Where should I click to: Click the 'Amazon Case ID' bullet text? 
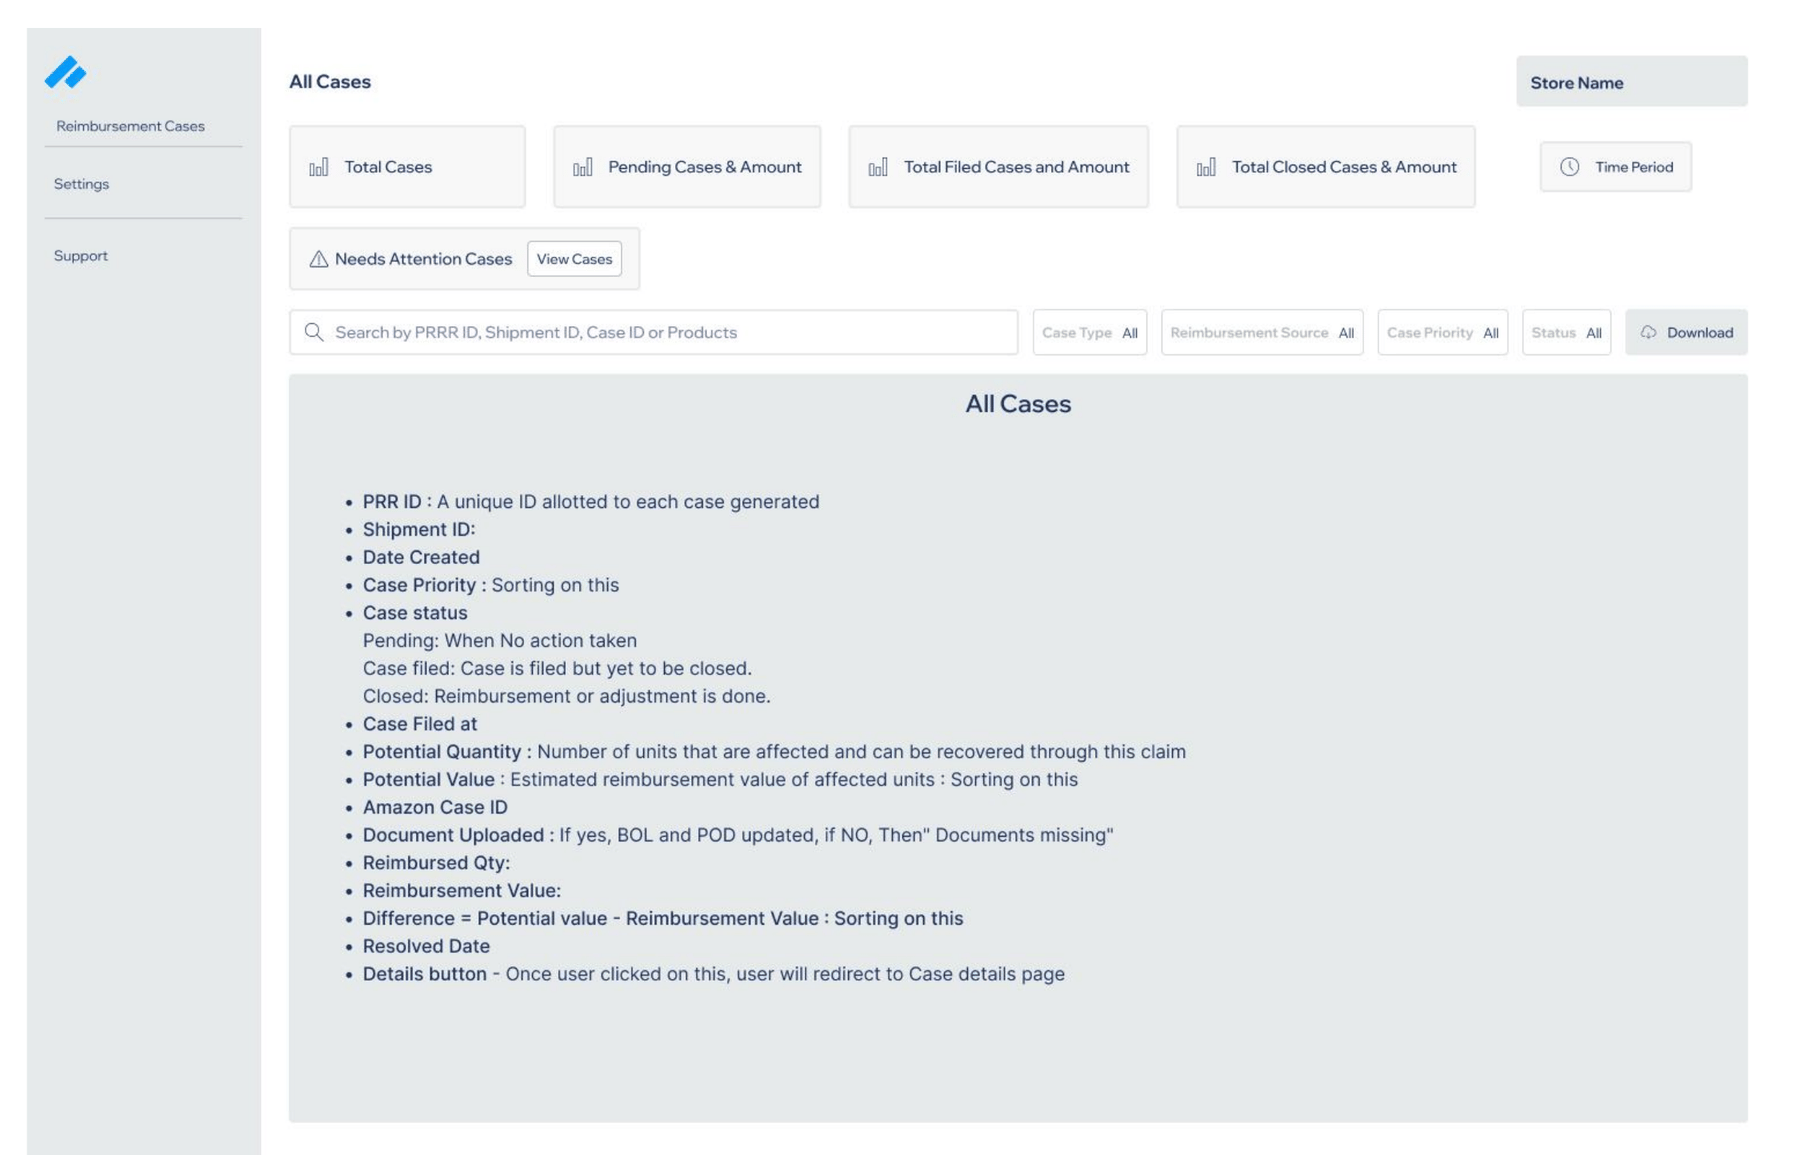pos(435,808)
